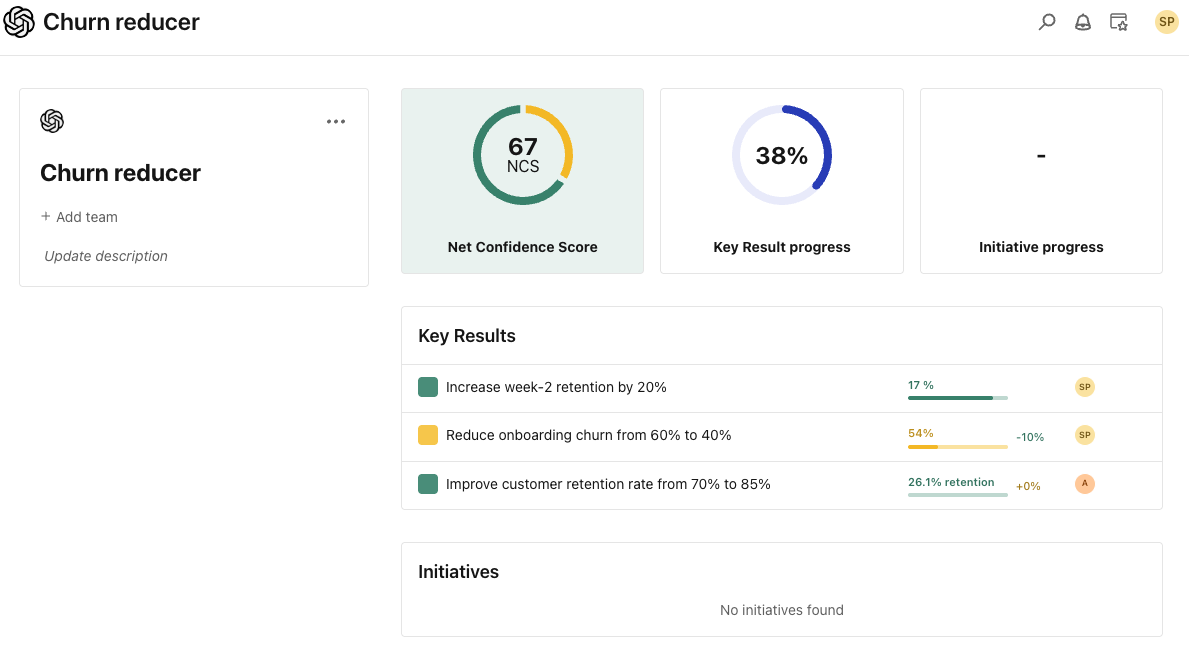The width and height of the screenshot is (1189, 656).
Task: Click the A avatar on customer retention row
Action: tap(1085, 484)
